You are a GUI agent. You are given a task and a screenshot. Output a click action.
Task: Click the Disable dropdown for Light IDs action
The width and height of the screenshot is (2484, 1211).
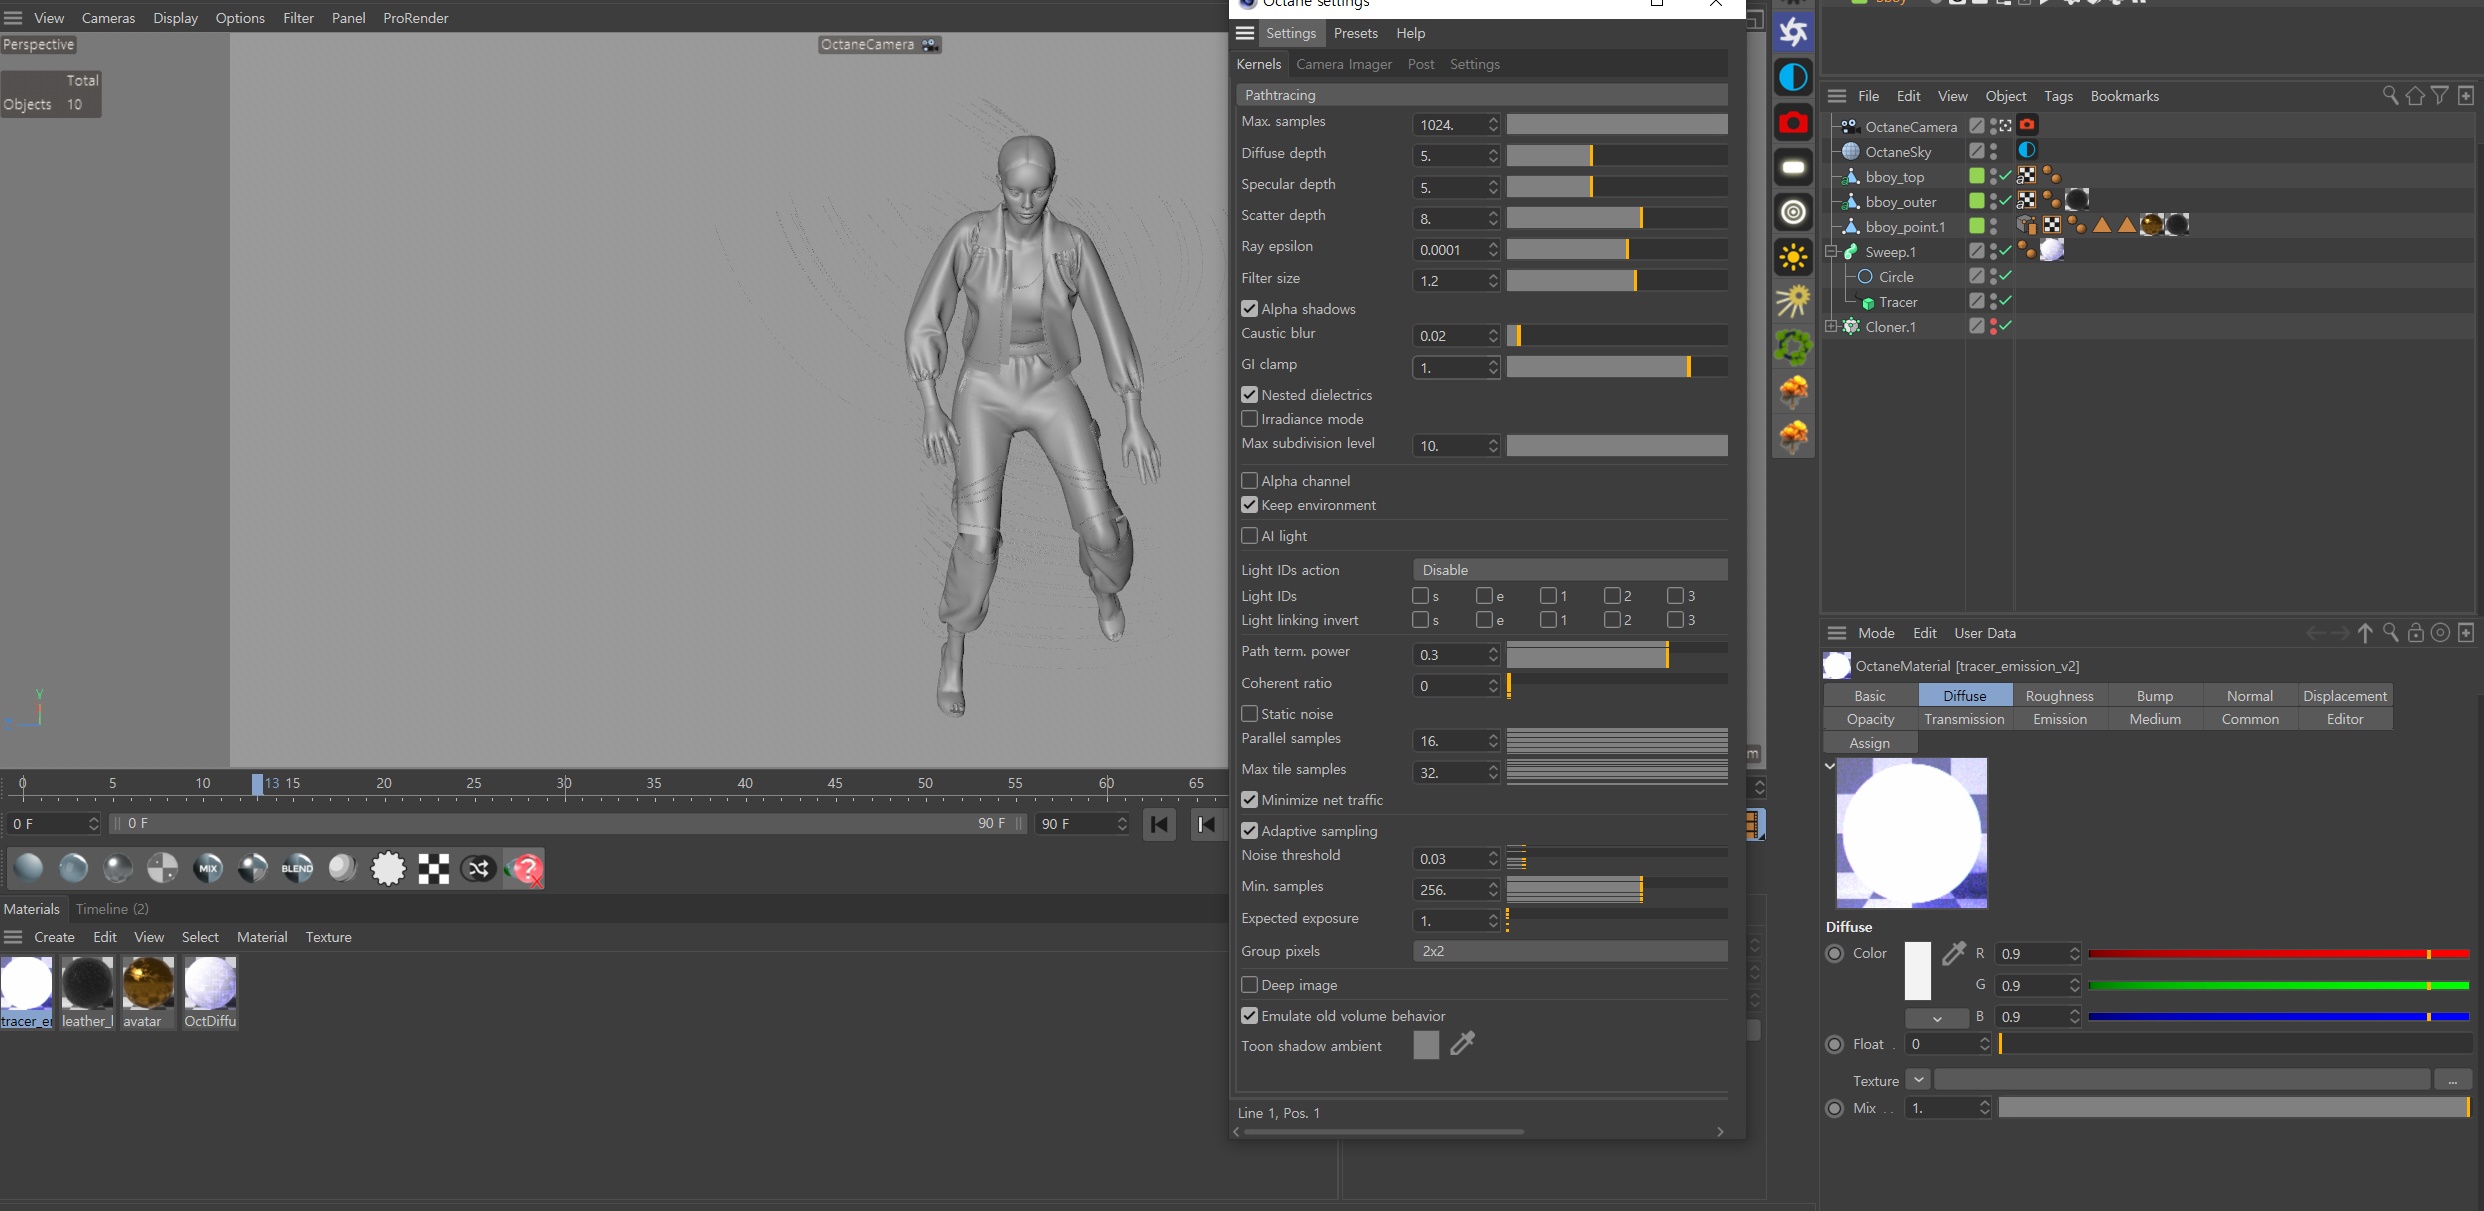pos(1568,569)
